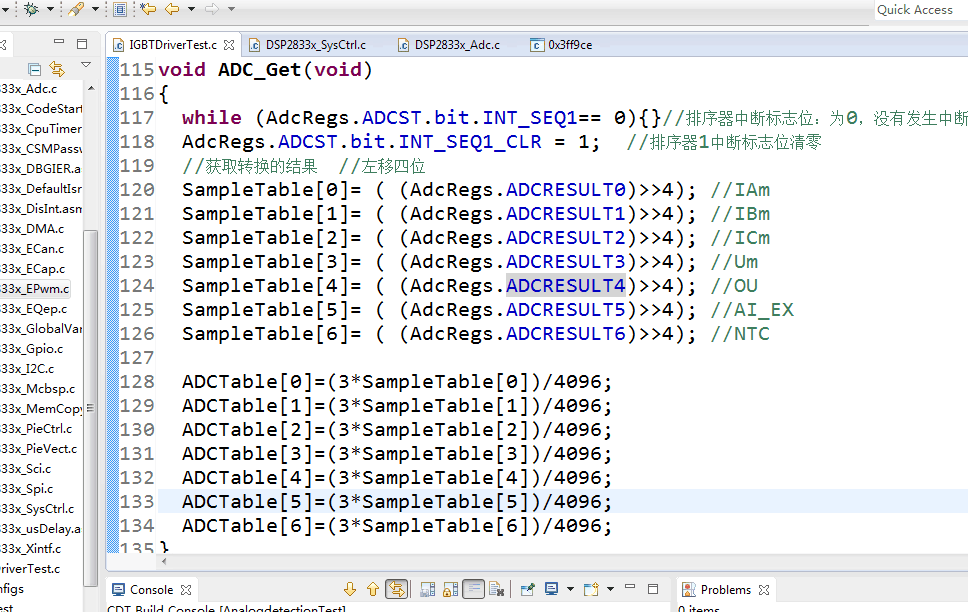The height and width of the screenshot is (612, 968).
Task: Open the Open Console dropdown arrow
Action: (610, 589)
